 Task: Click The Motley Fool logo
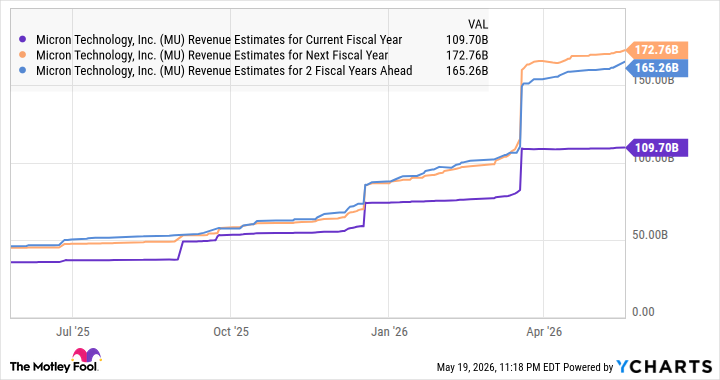pyautogui.click(x=55, y=361)
